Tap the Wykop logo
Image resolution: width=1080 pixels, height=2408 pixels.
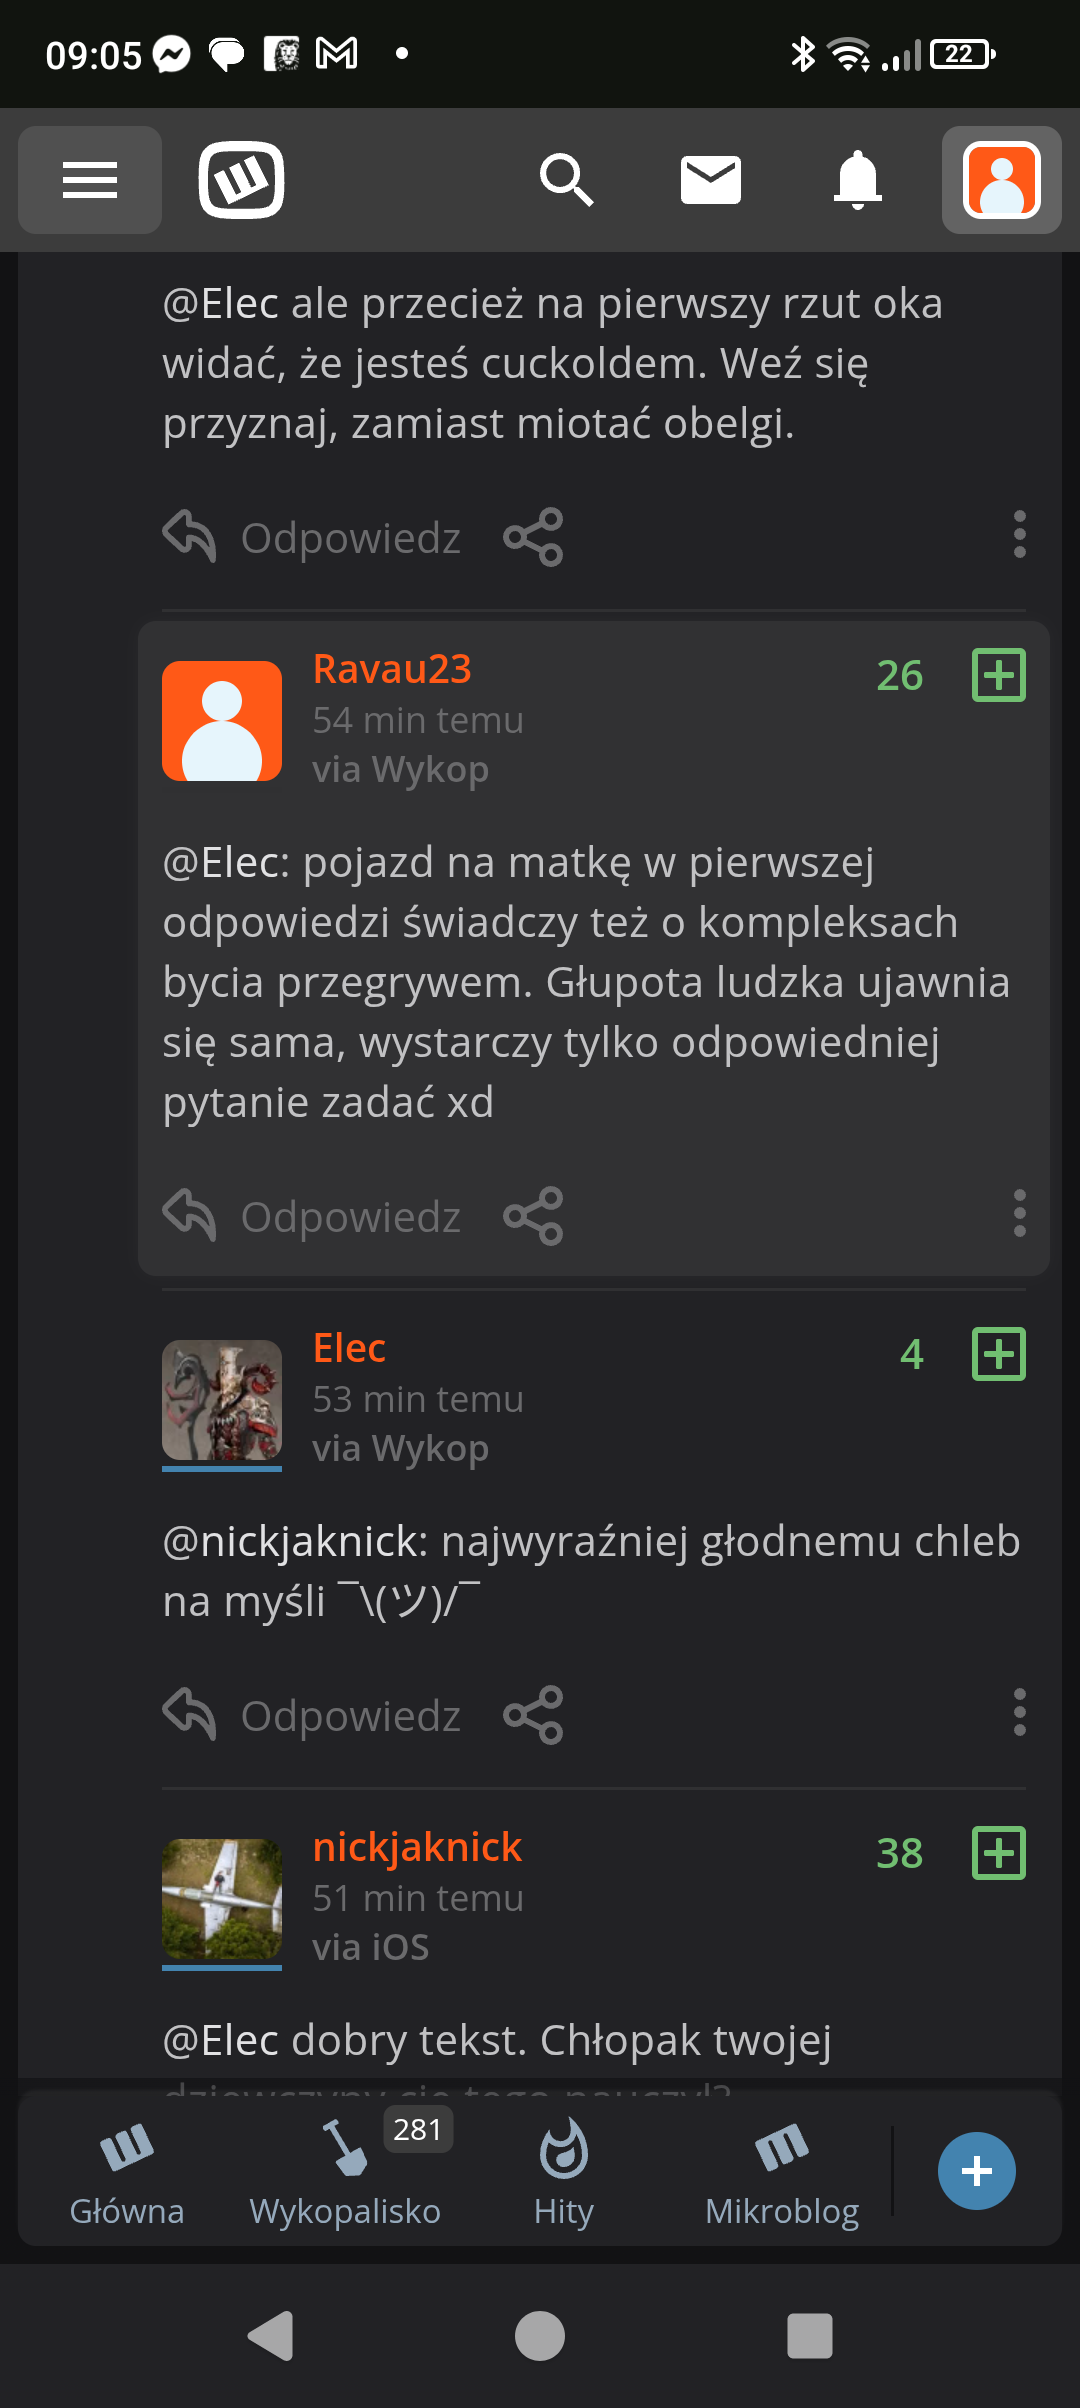(241, 180)
